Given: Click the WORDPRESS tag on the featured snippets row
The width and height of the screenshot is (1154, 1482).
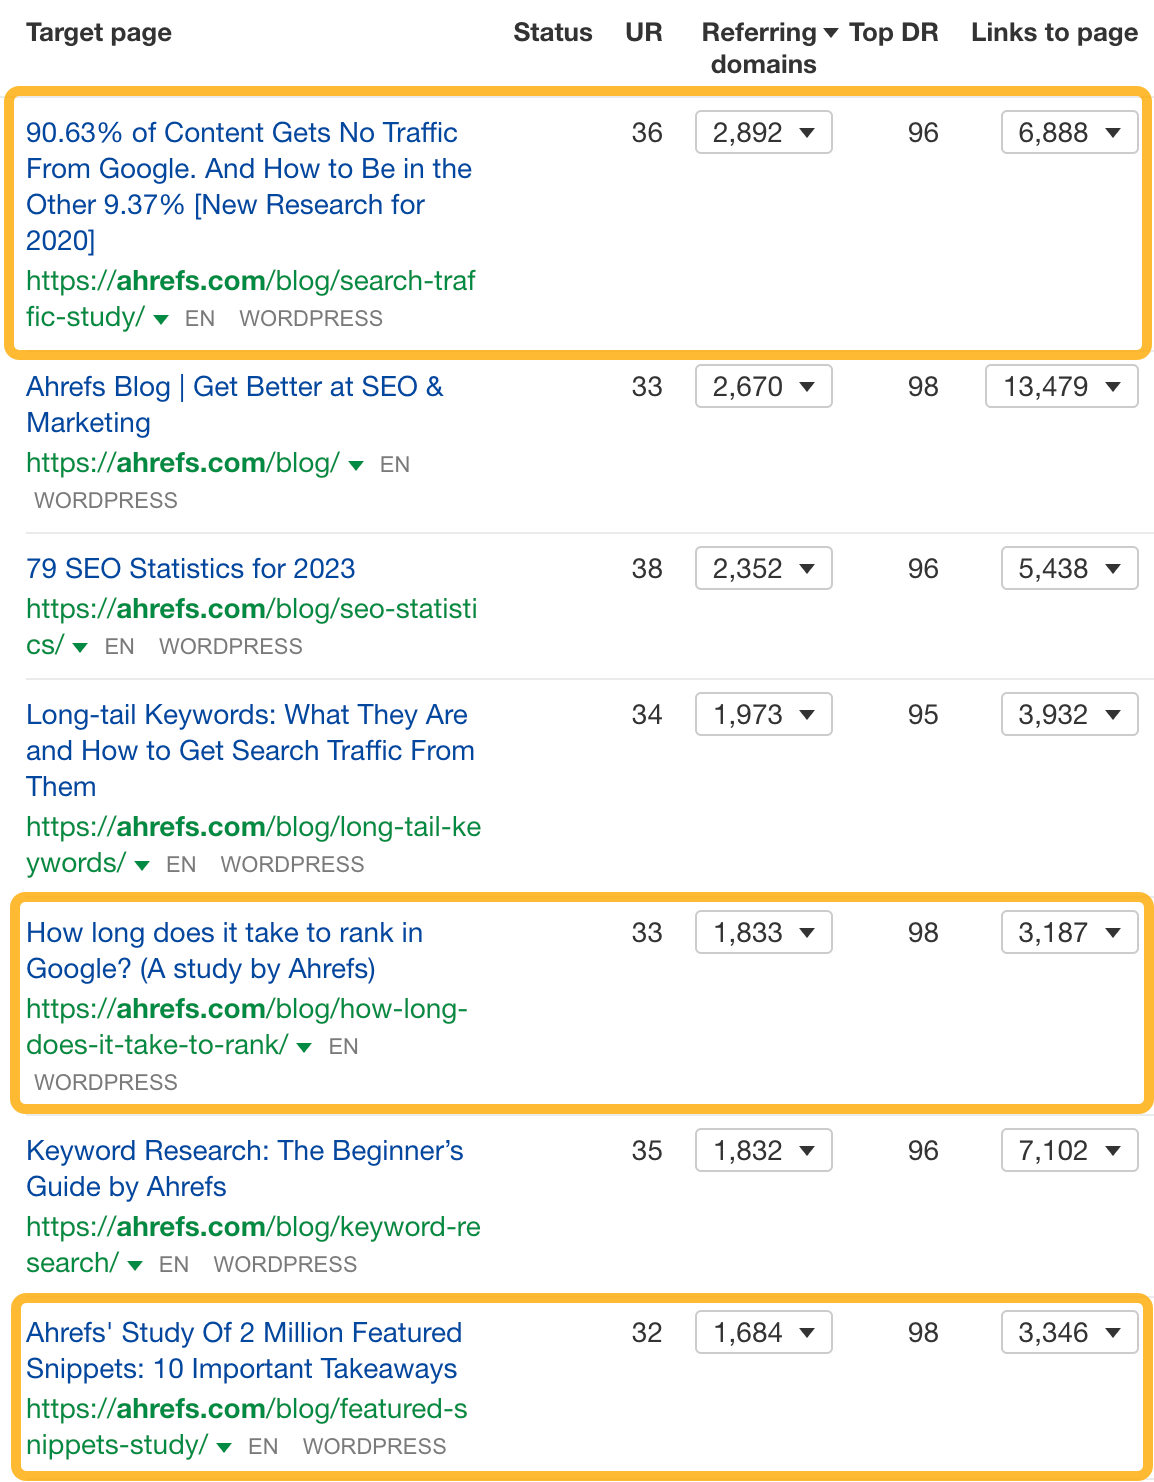Looking at the screenshot, I should (x=375, y=1446).
